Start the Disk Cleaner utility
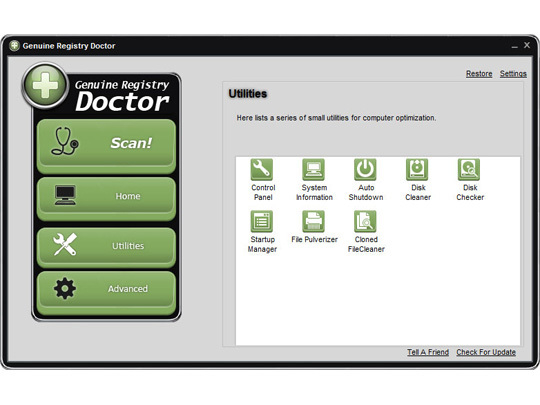Image resolution: width=540 pixels, height=405 pixels. tap(417, 169)
